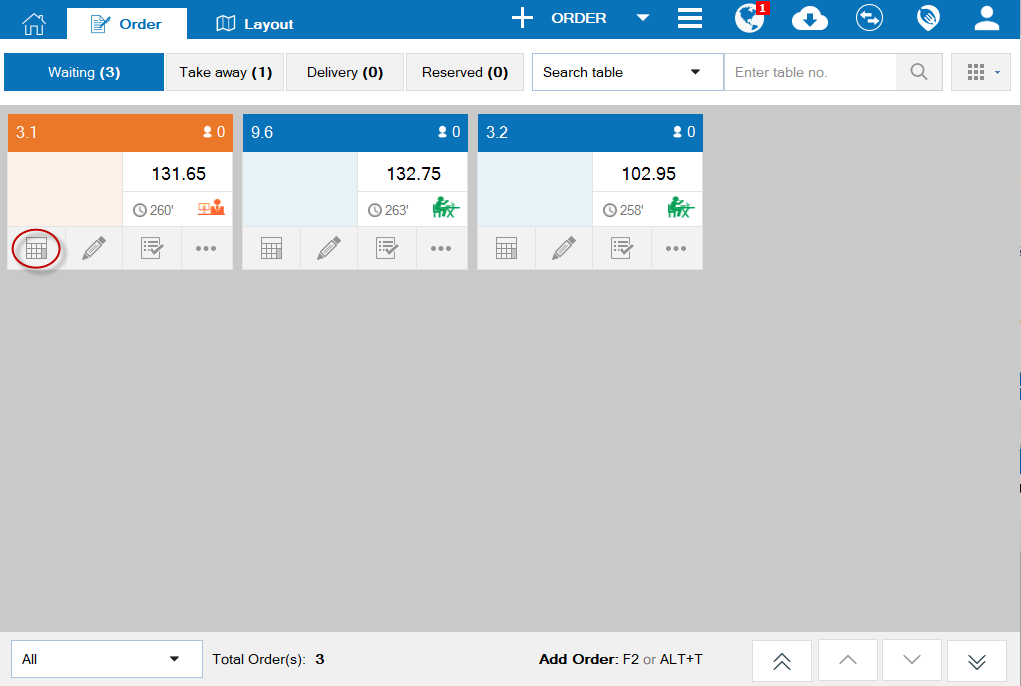1021x686 pixels.
Task: Jump to last page with double down arrow
Action: (x=977, y=661)
